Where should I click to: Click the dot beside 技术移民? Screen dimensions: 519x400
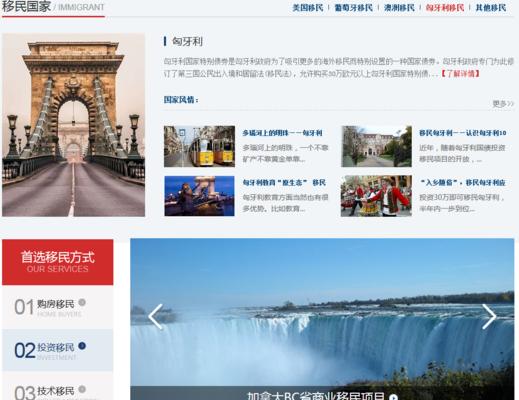82,389
